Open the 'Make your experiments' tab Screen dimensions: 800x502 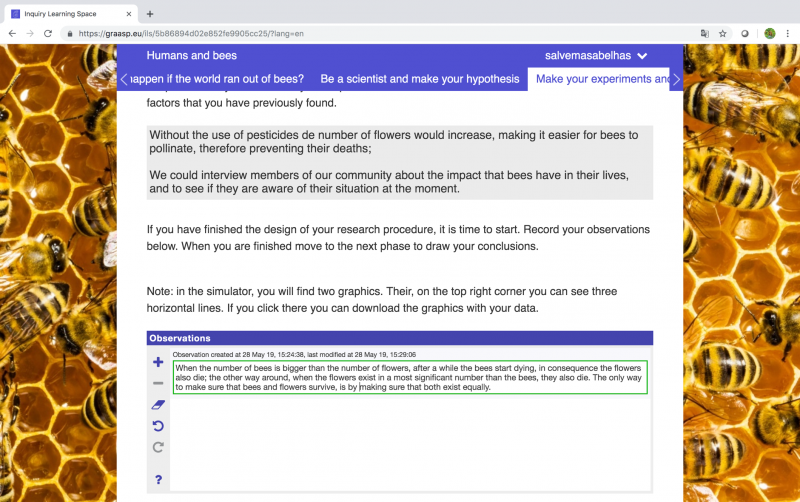coord(598,79)
